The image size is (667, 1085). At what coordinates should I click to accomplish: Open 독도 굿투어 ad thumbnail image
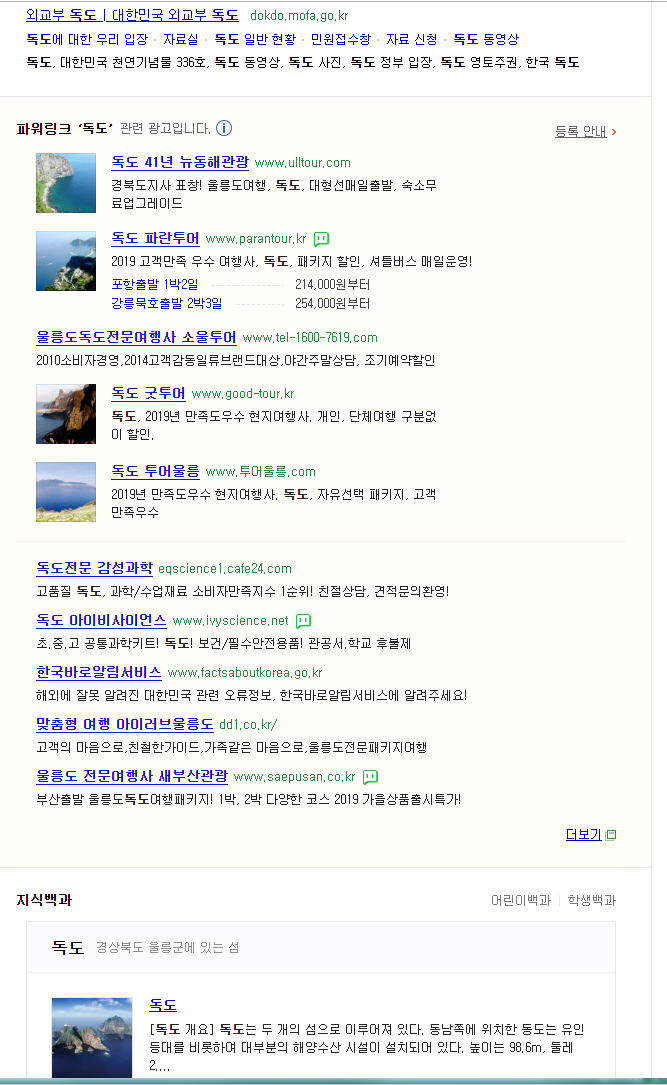click(66, 414)
